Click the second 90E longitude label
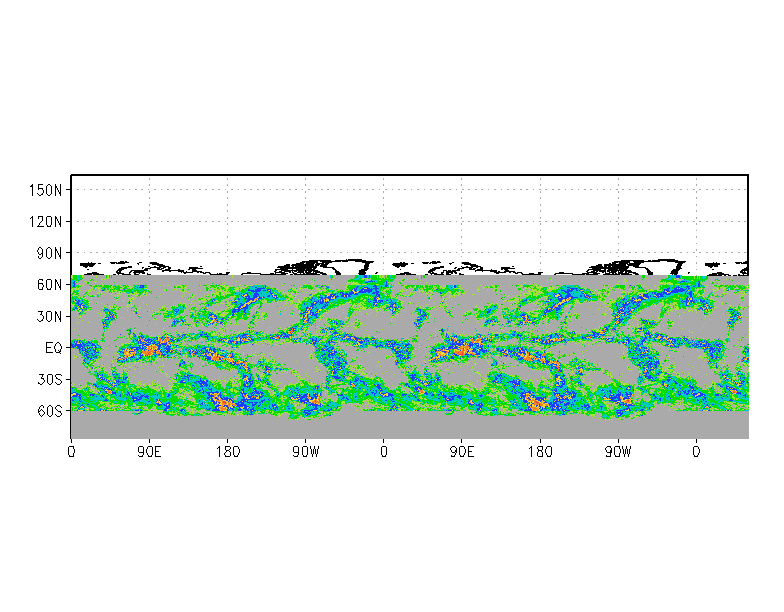The height and width of the screenshot is (612, 784). pyautogui.click(x=462, y=452)
